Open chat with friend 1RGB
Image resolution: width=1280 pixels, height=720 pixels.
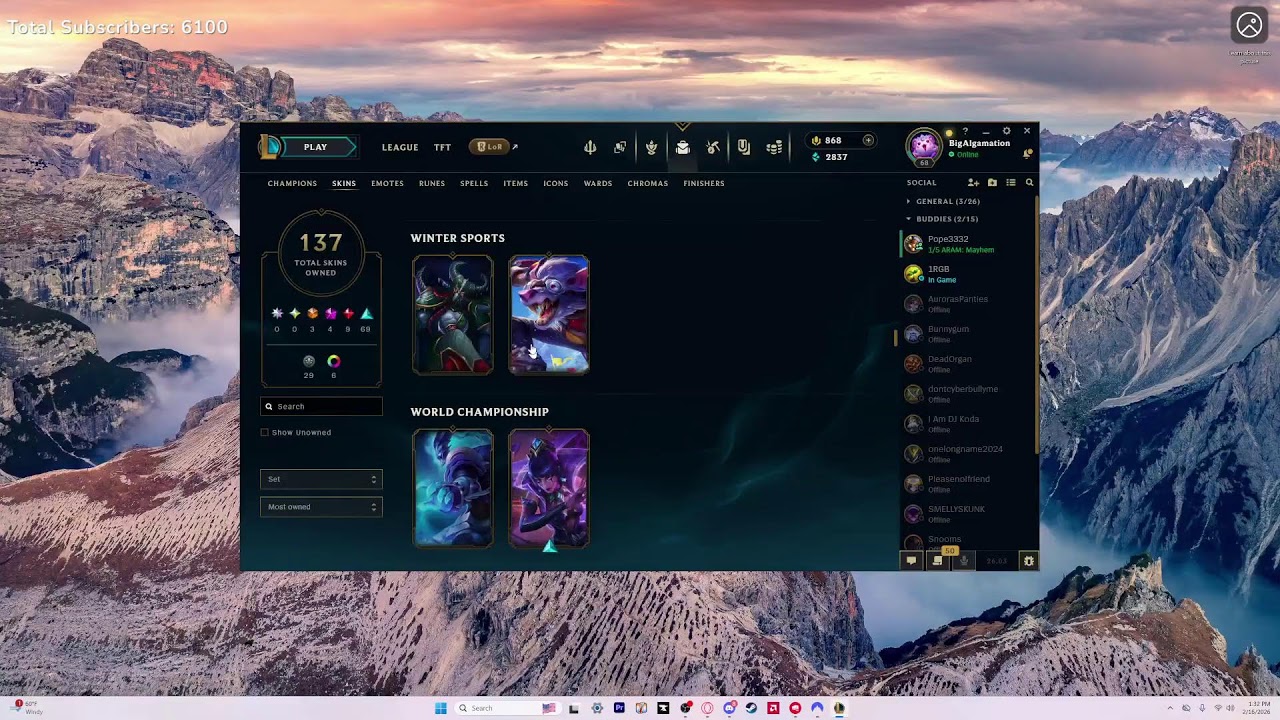pyautogui.click(x=965, y=274)
